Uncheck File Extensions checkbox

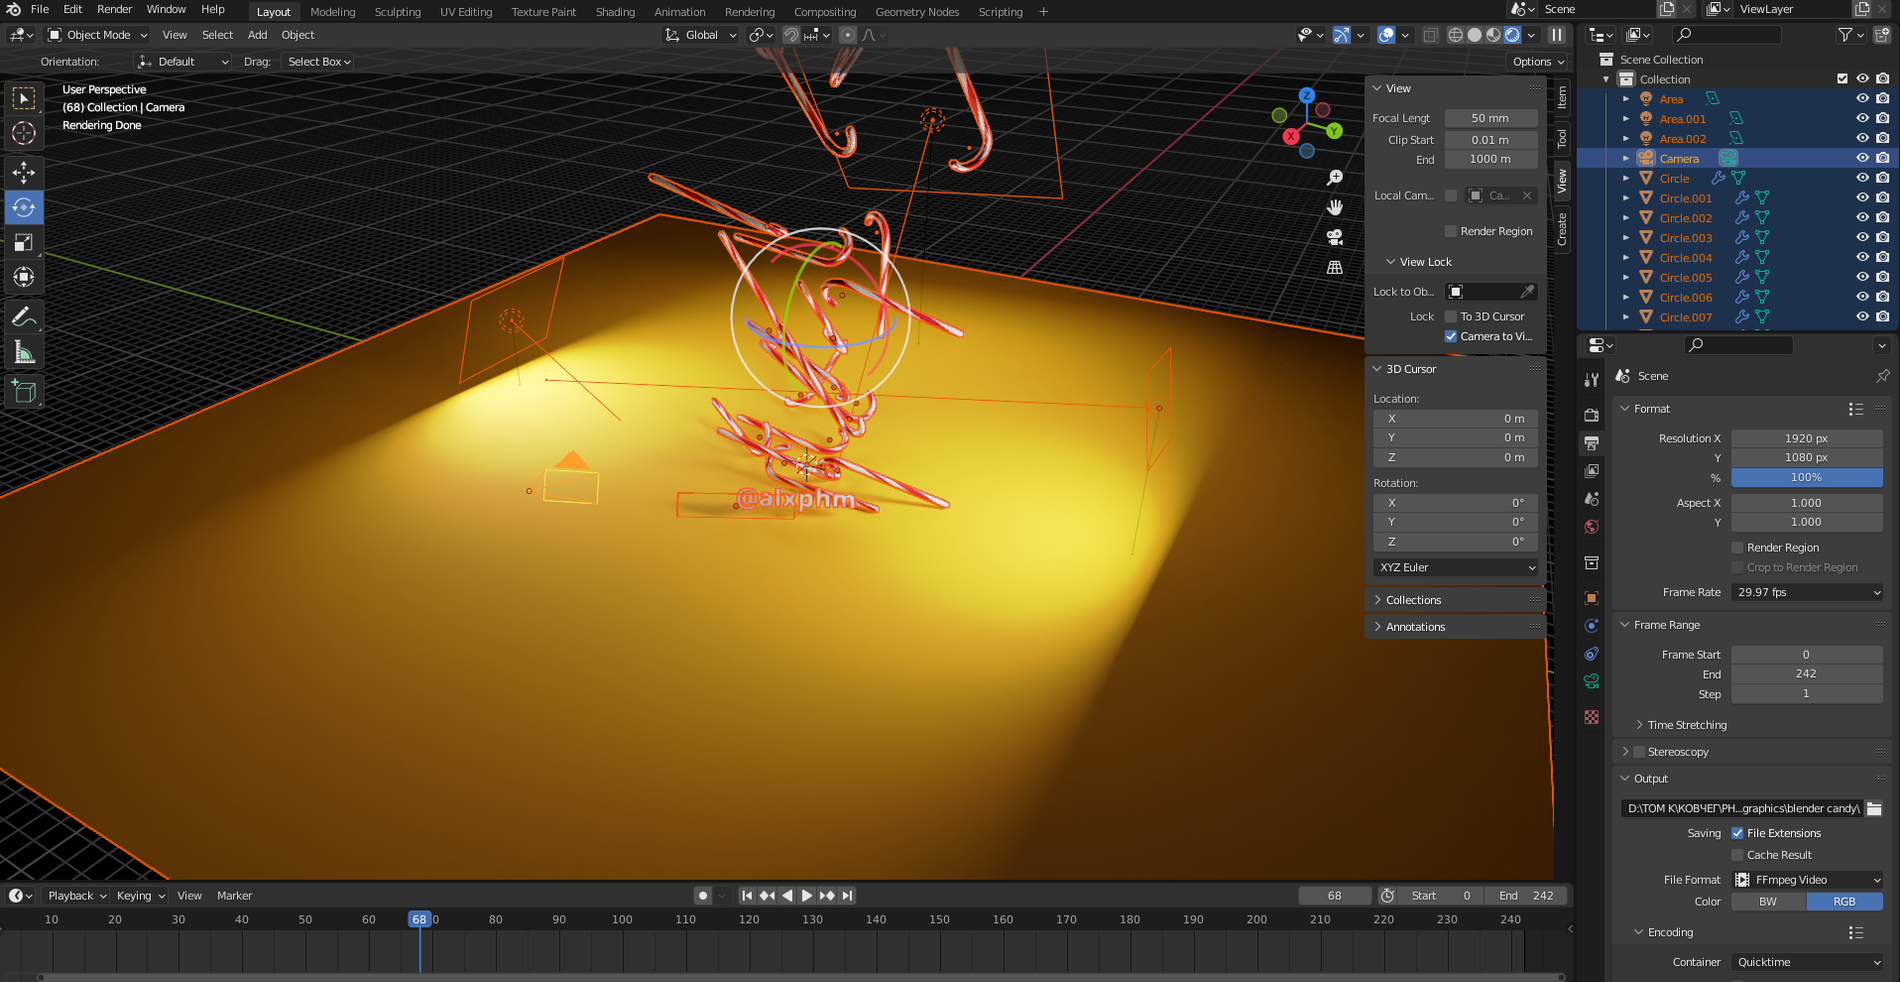click(1737, 833)
